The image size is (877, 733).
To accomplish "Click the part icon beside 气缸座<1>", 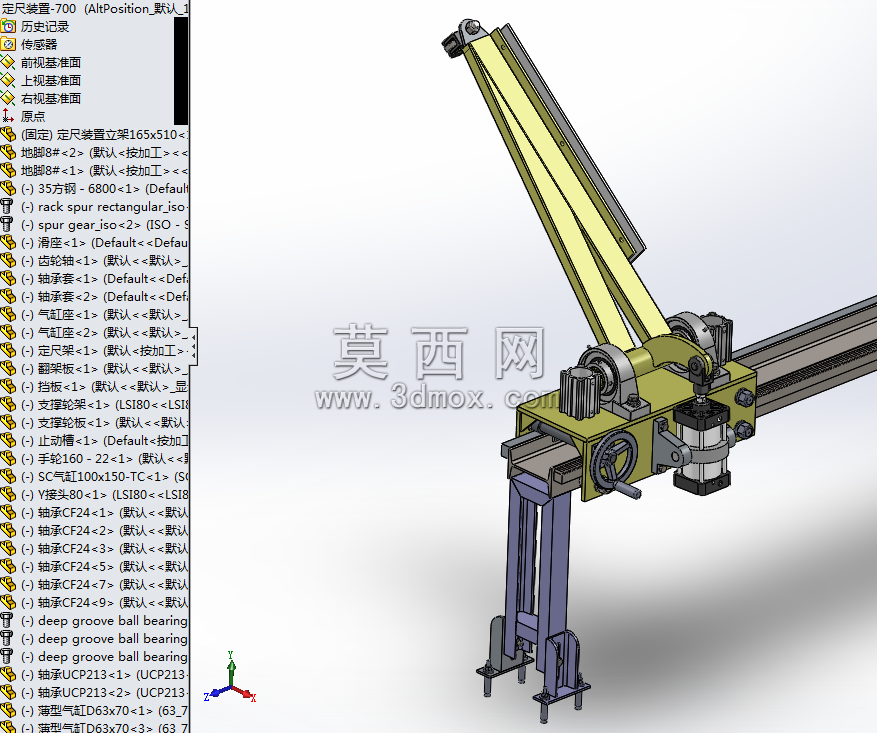I will pos(8,314).
